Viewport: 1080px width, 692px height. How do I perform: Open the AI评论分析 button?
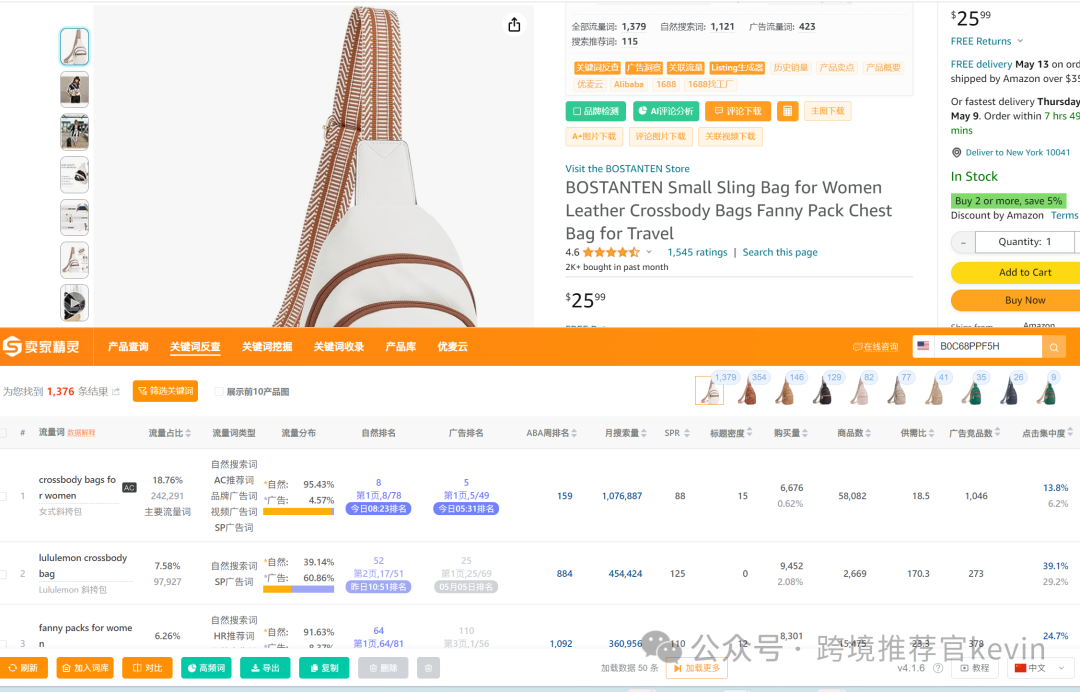pos(666,111)
